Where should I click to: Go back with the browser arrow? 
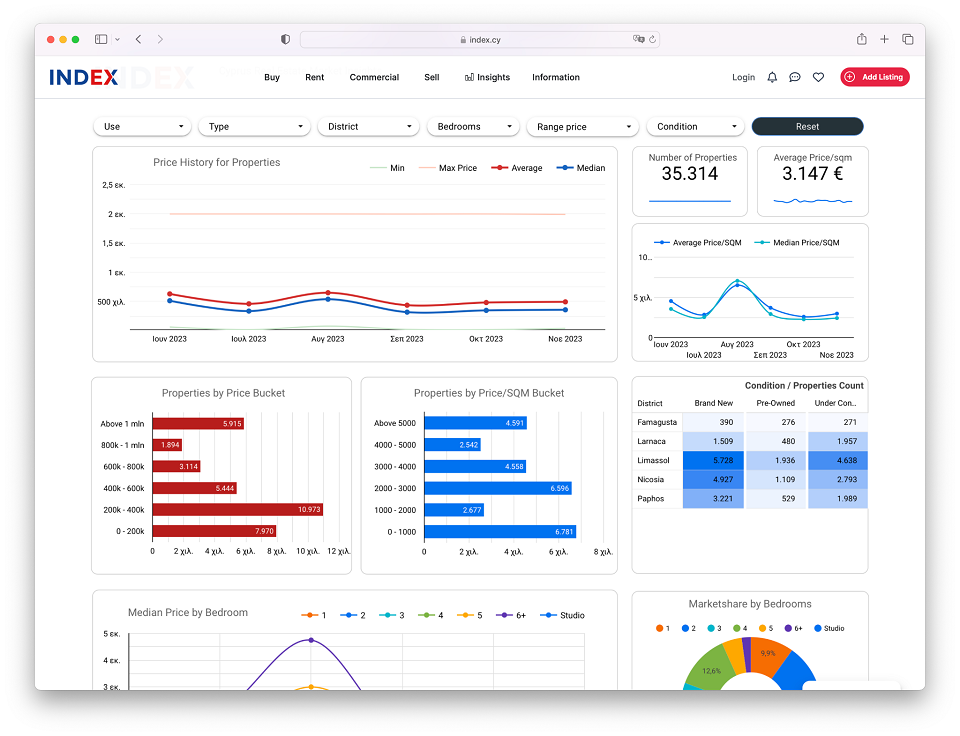[138, 39]
